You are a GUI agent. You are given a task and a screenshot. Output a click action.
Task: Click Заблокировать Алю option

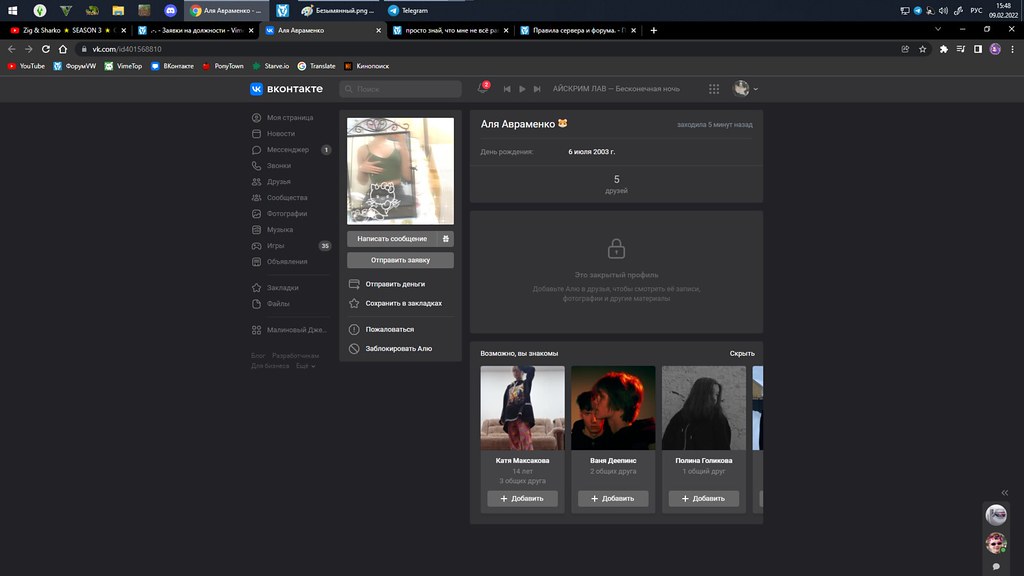398,349
